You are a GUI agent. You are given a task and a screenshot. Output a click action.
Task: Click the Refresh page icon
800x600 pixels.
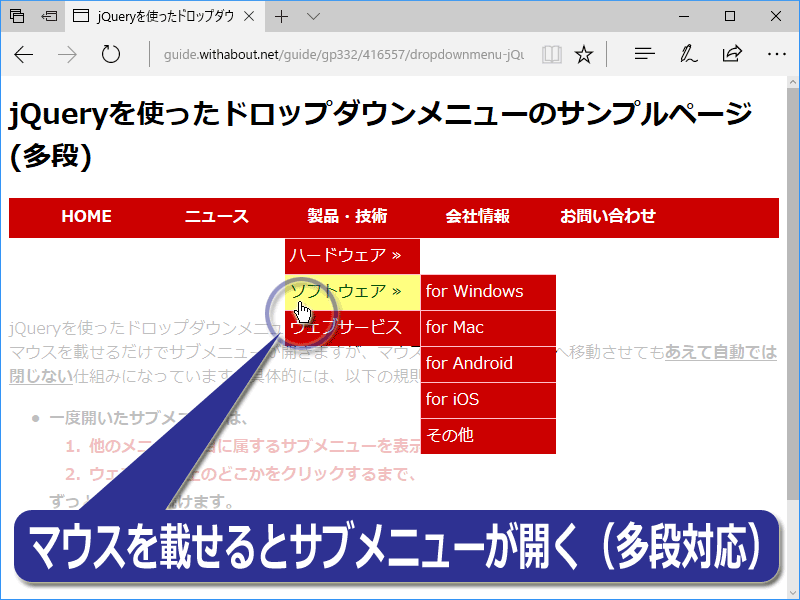[111, 54]
